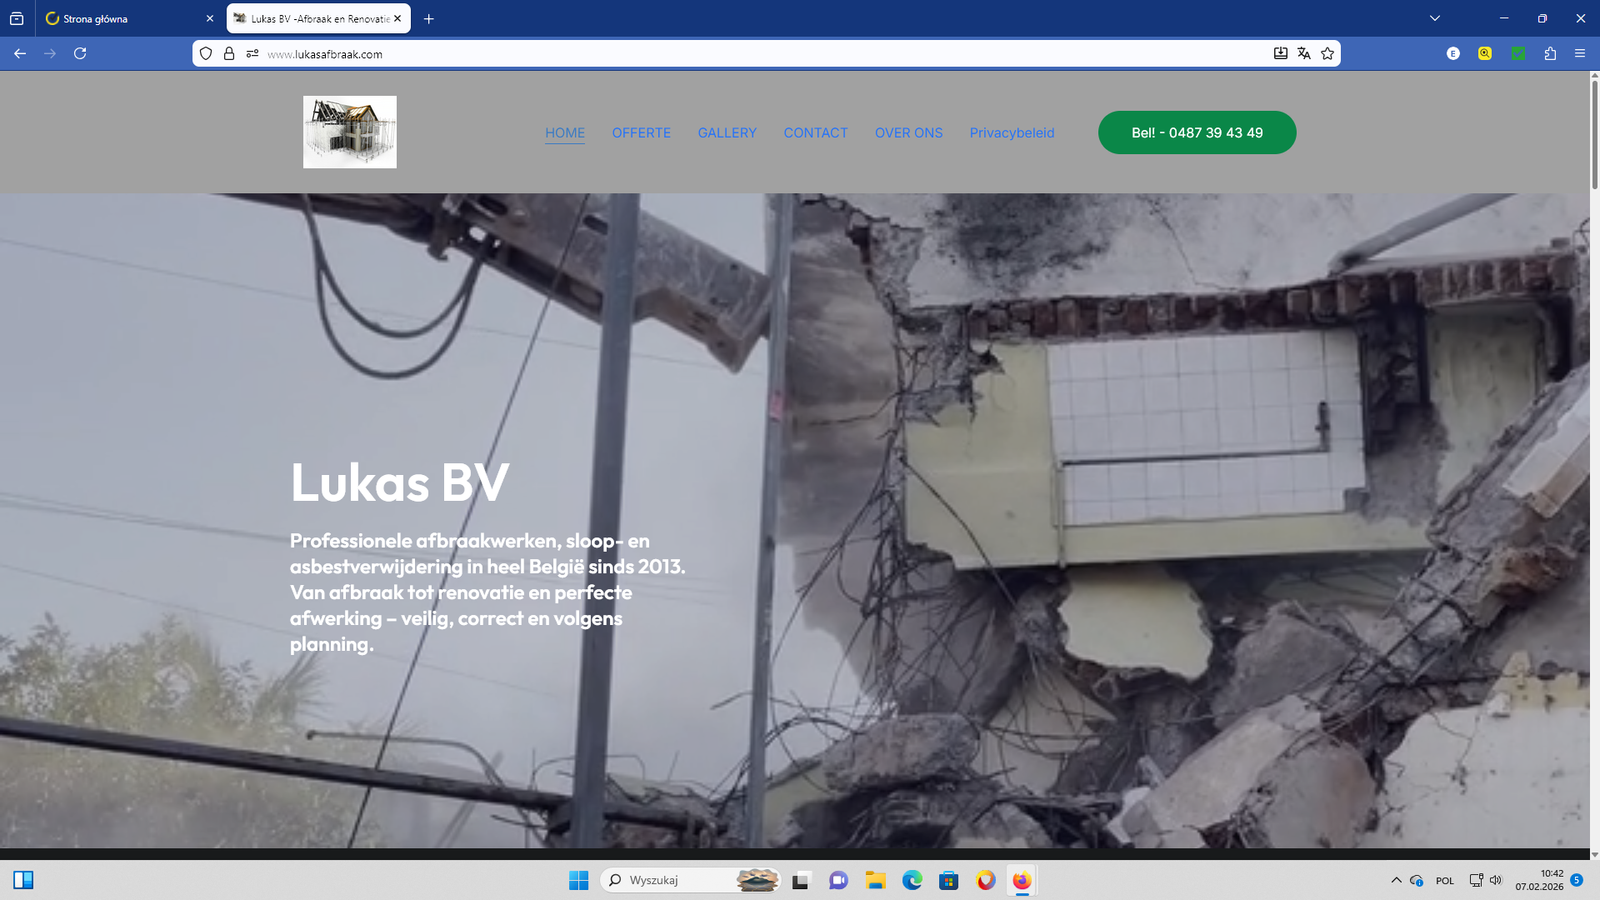1600x900 pixels.
Task: Open site permissions icon in address bar
Action: pos(252,54)
